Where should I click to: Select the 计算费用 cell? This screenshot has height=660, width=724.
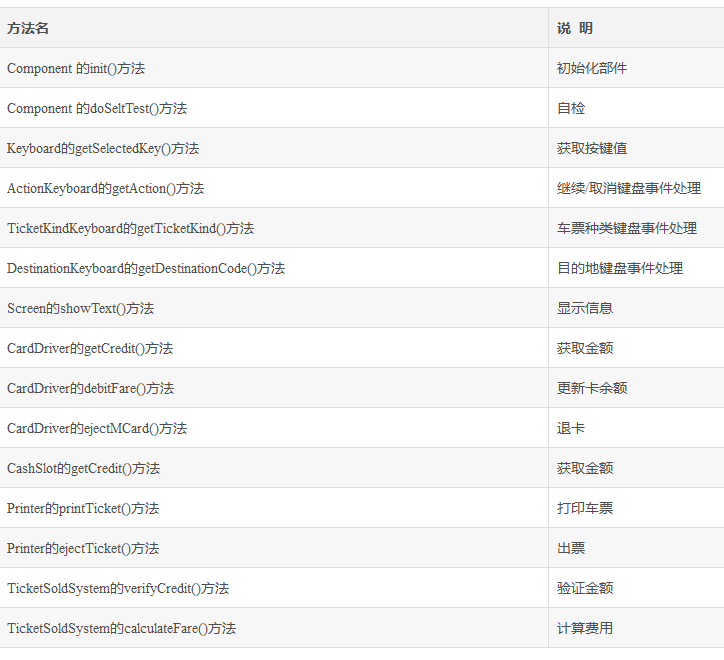click(x=636, y=628)
